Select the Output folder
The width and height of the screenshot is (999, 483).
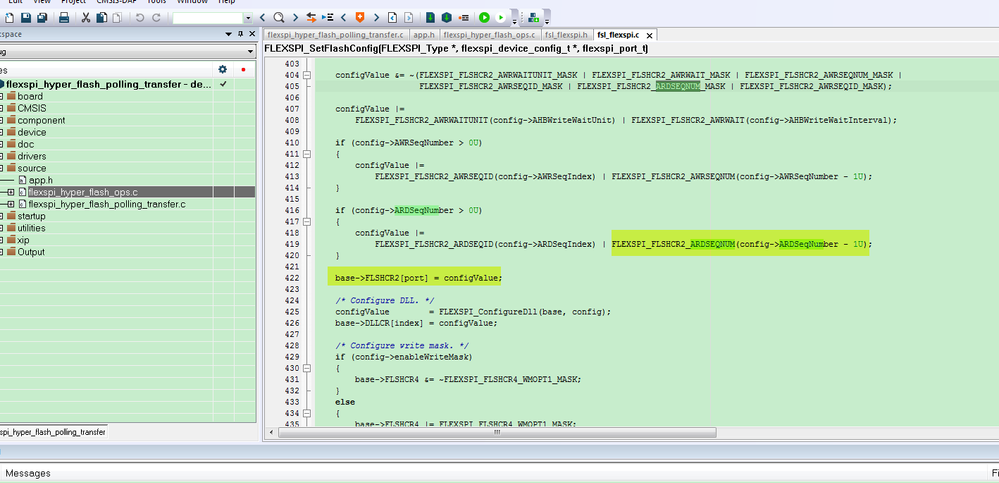(x=31, y=252)
